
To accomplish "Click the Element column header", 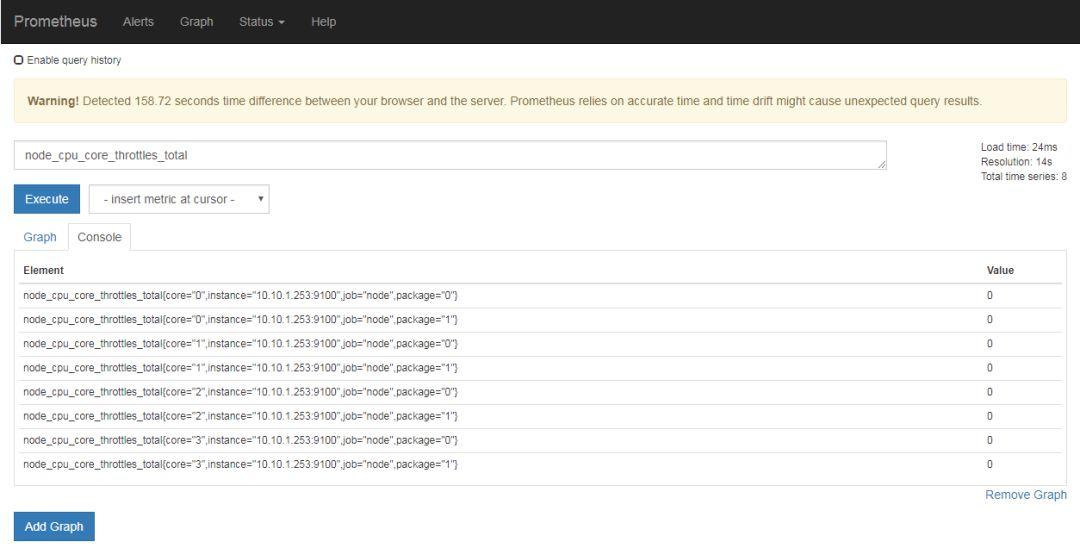I will (x=44, y=270).
